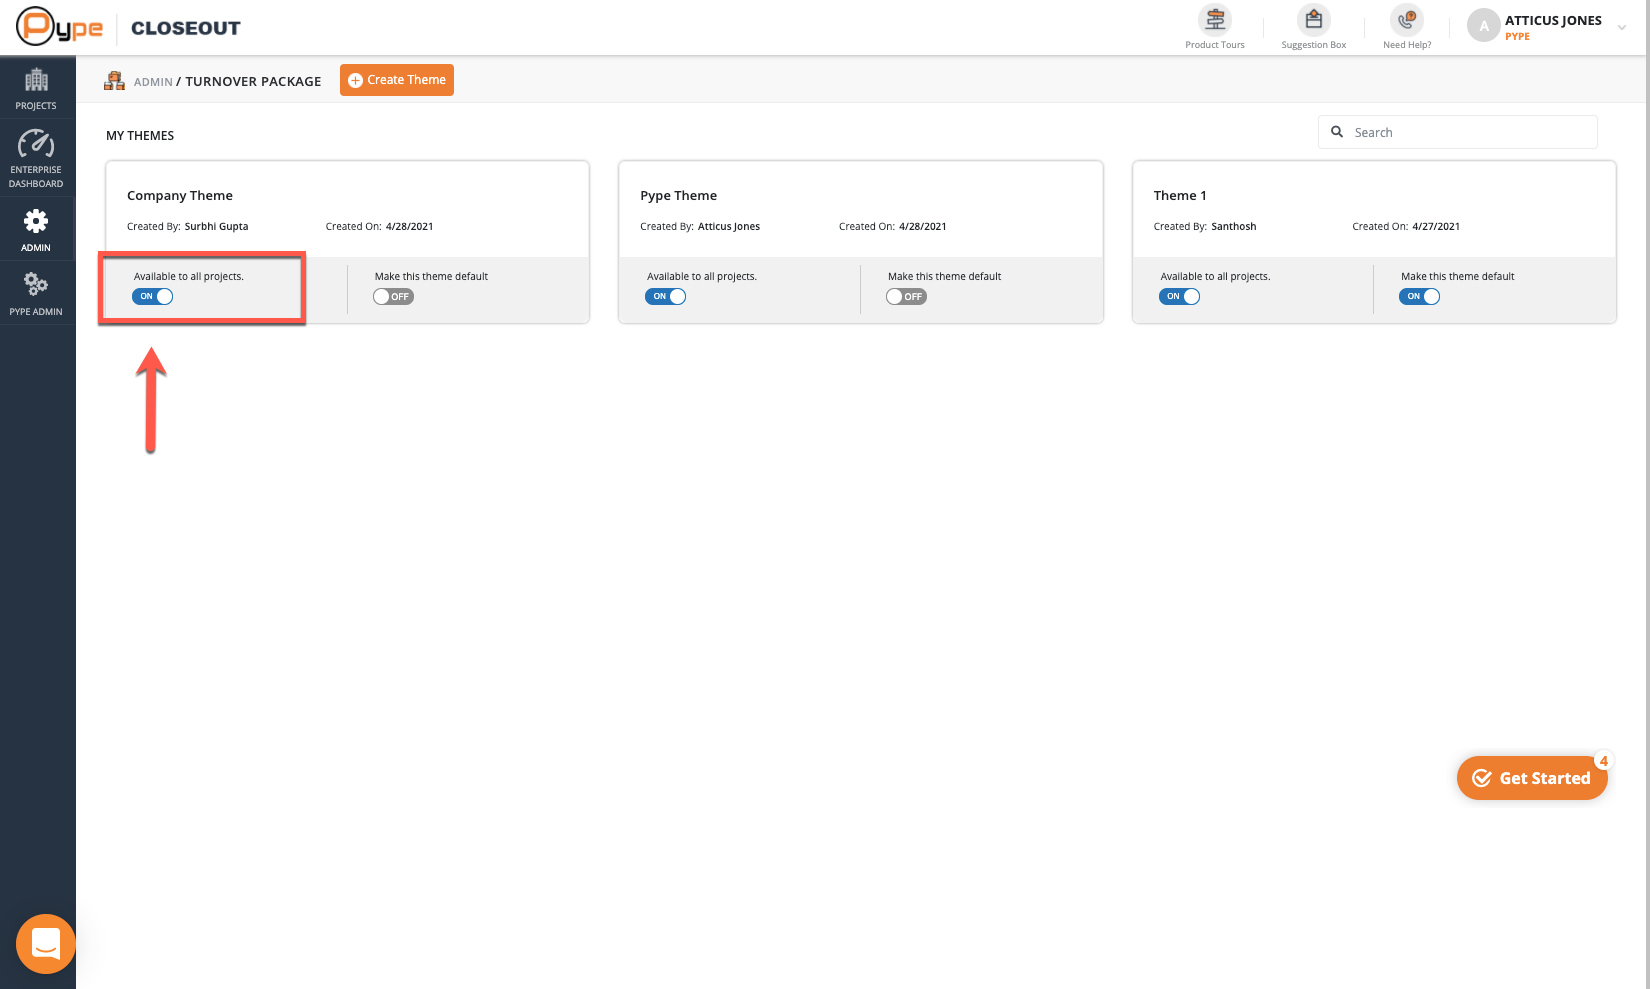Viewport: 1650px width, 989px height.
Task: Toggle Theme 1 available to all projects
Action: click(1179, 297)
